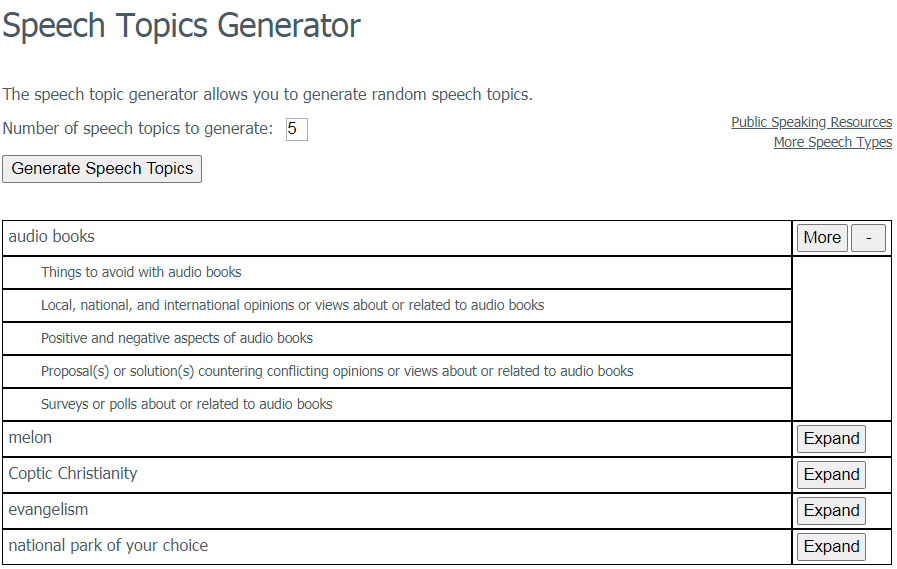Open the More Speech Types link
897x569 pixels.
tap(832, 142)
